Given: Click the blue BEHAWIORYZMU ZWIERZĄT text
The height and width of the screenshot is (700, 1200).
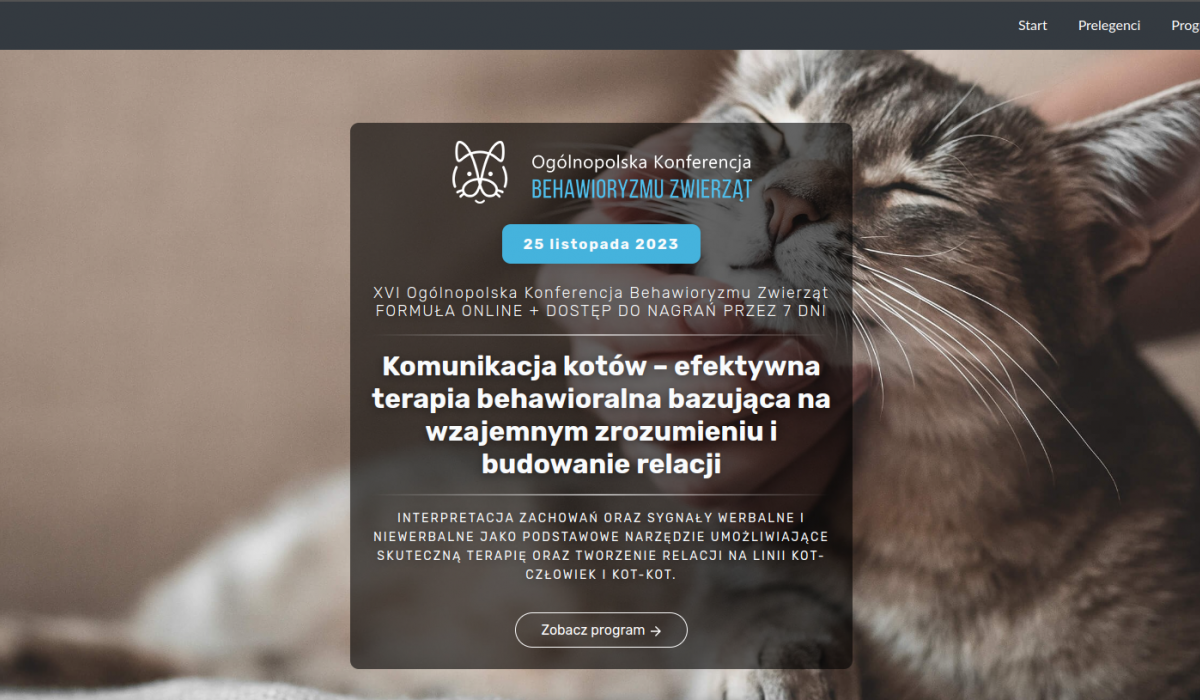Looking at the screenshot, I should point(641,188).
